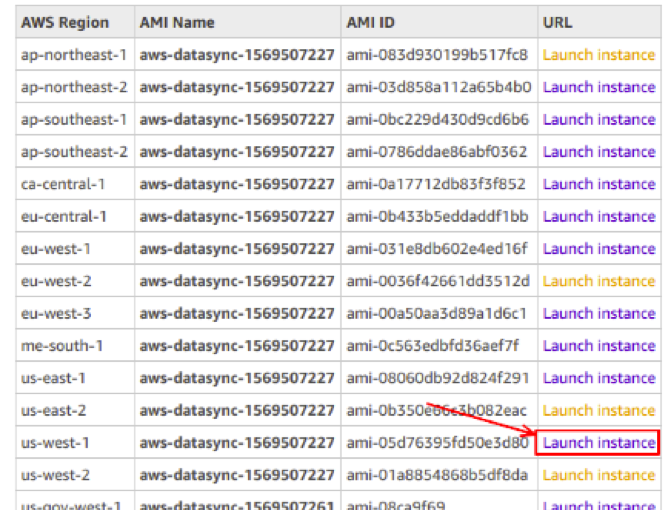Viewport: 666px width, 510px height.
Task: Click the ap-southeast-2 region cell
Action: click(x=75, y=152)
